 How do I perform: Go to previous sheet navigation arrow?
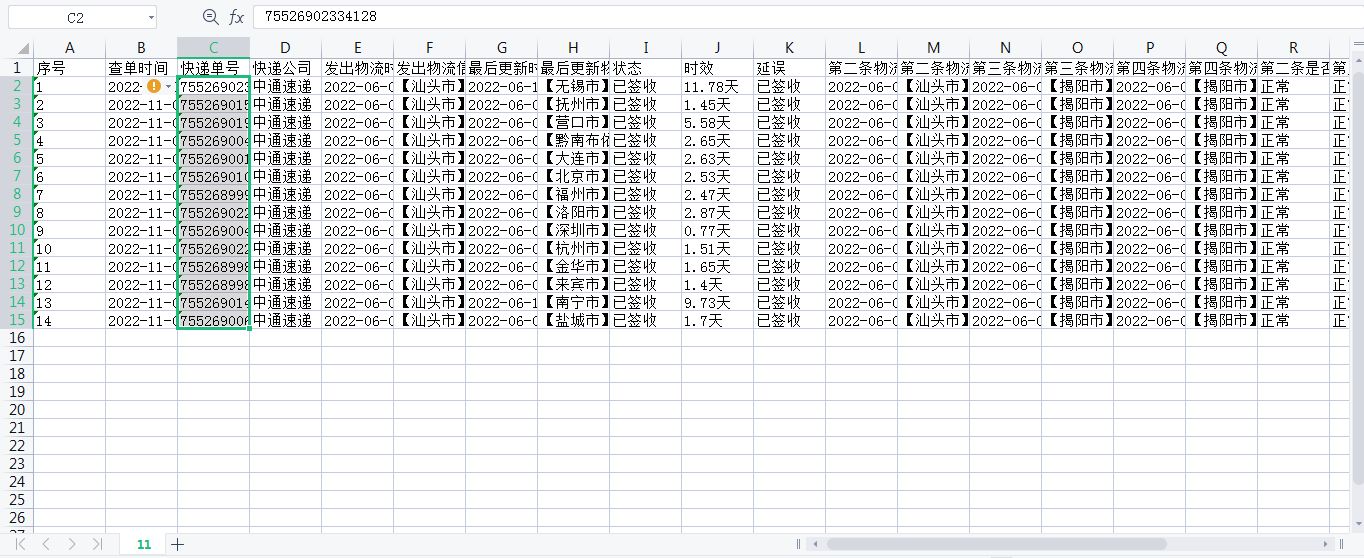[x=45, y=544]
